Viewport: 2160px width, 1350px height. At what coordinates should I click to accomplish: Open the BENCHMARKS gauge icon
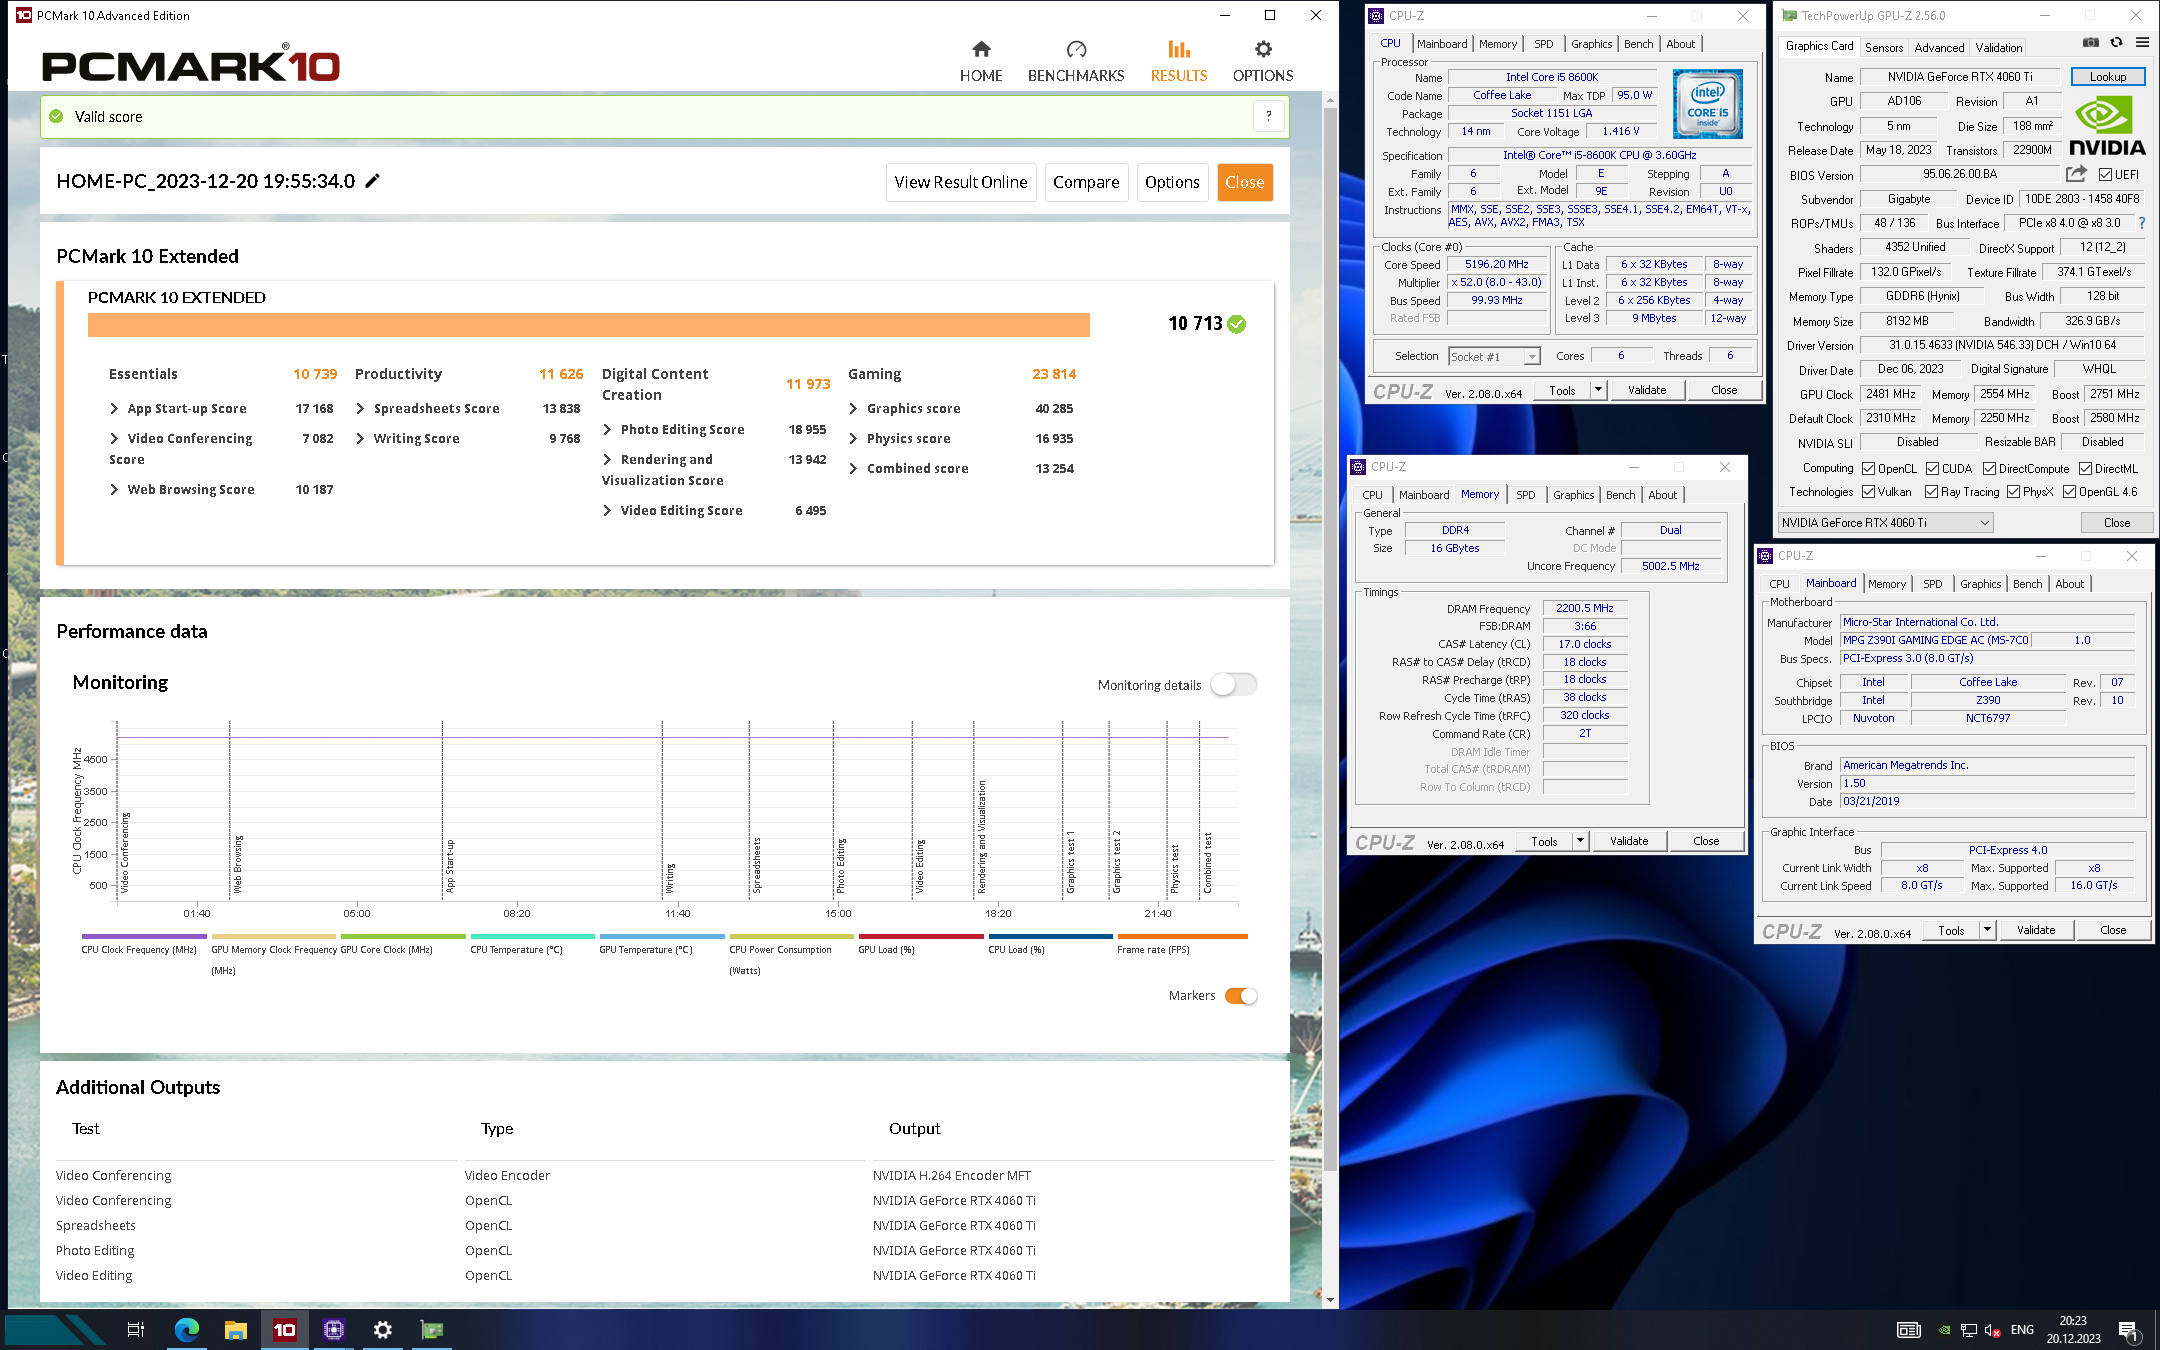1076,49
